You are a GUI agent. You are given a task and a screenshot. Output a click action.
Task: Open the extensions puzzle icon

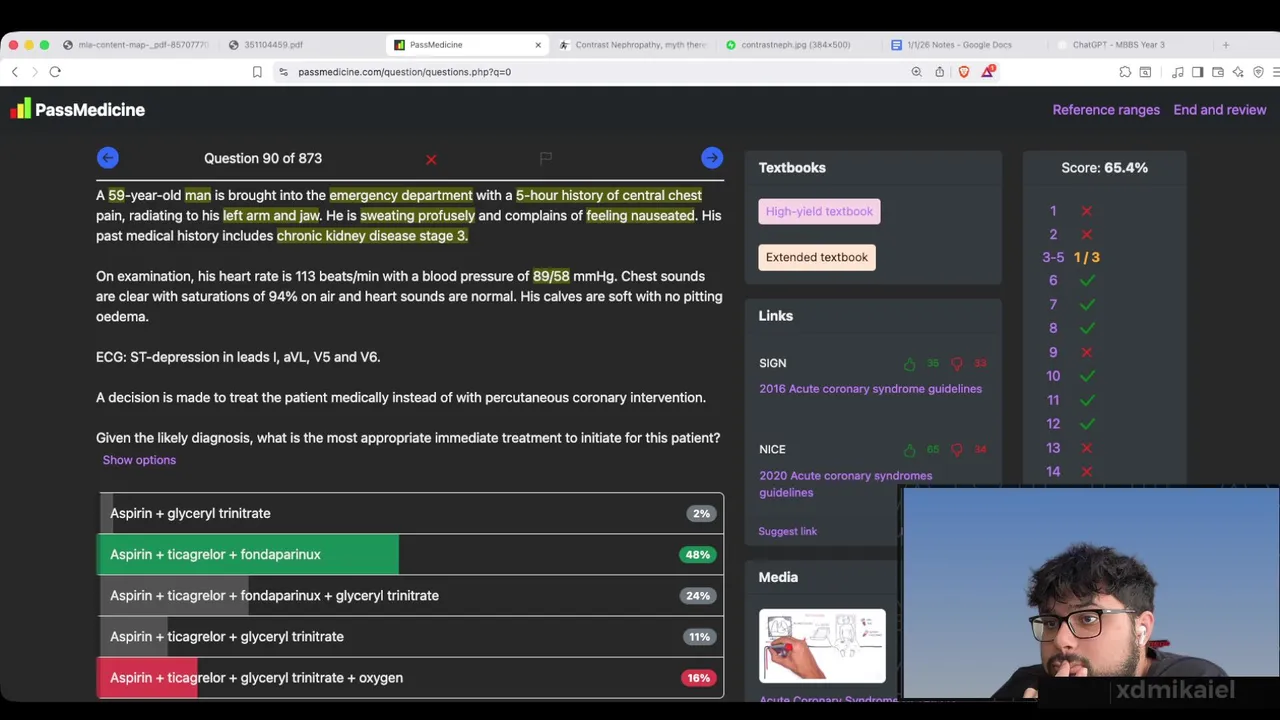click(x=1125, y=72)
